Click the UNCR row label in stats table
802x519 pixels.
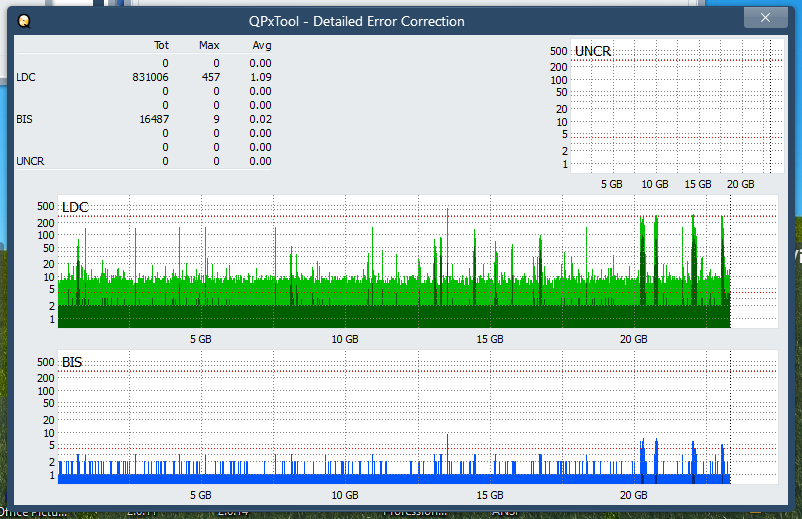[x=29, y=161]
